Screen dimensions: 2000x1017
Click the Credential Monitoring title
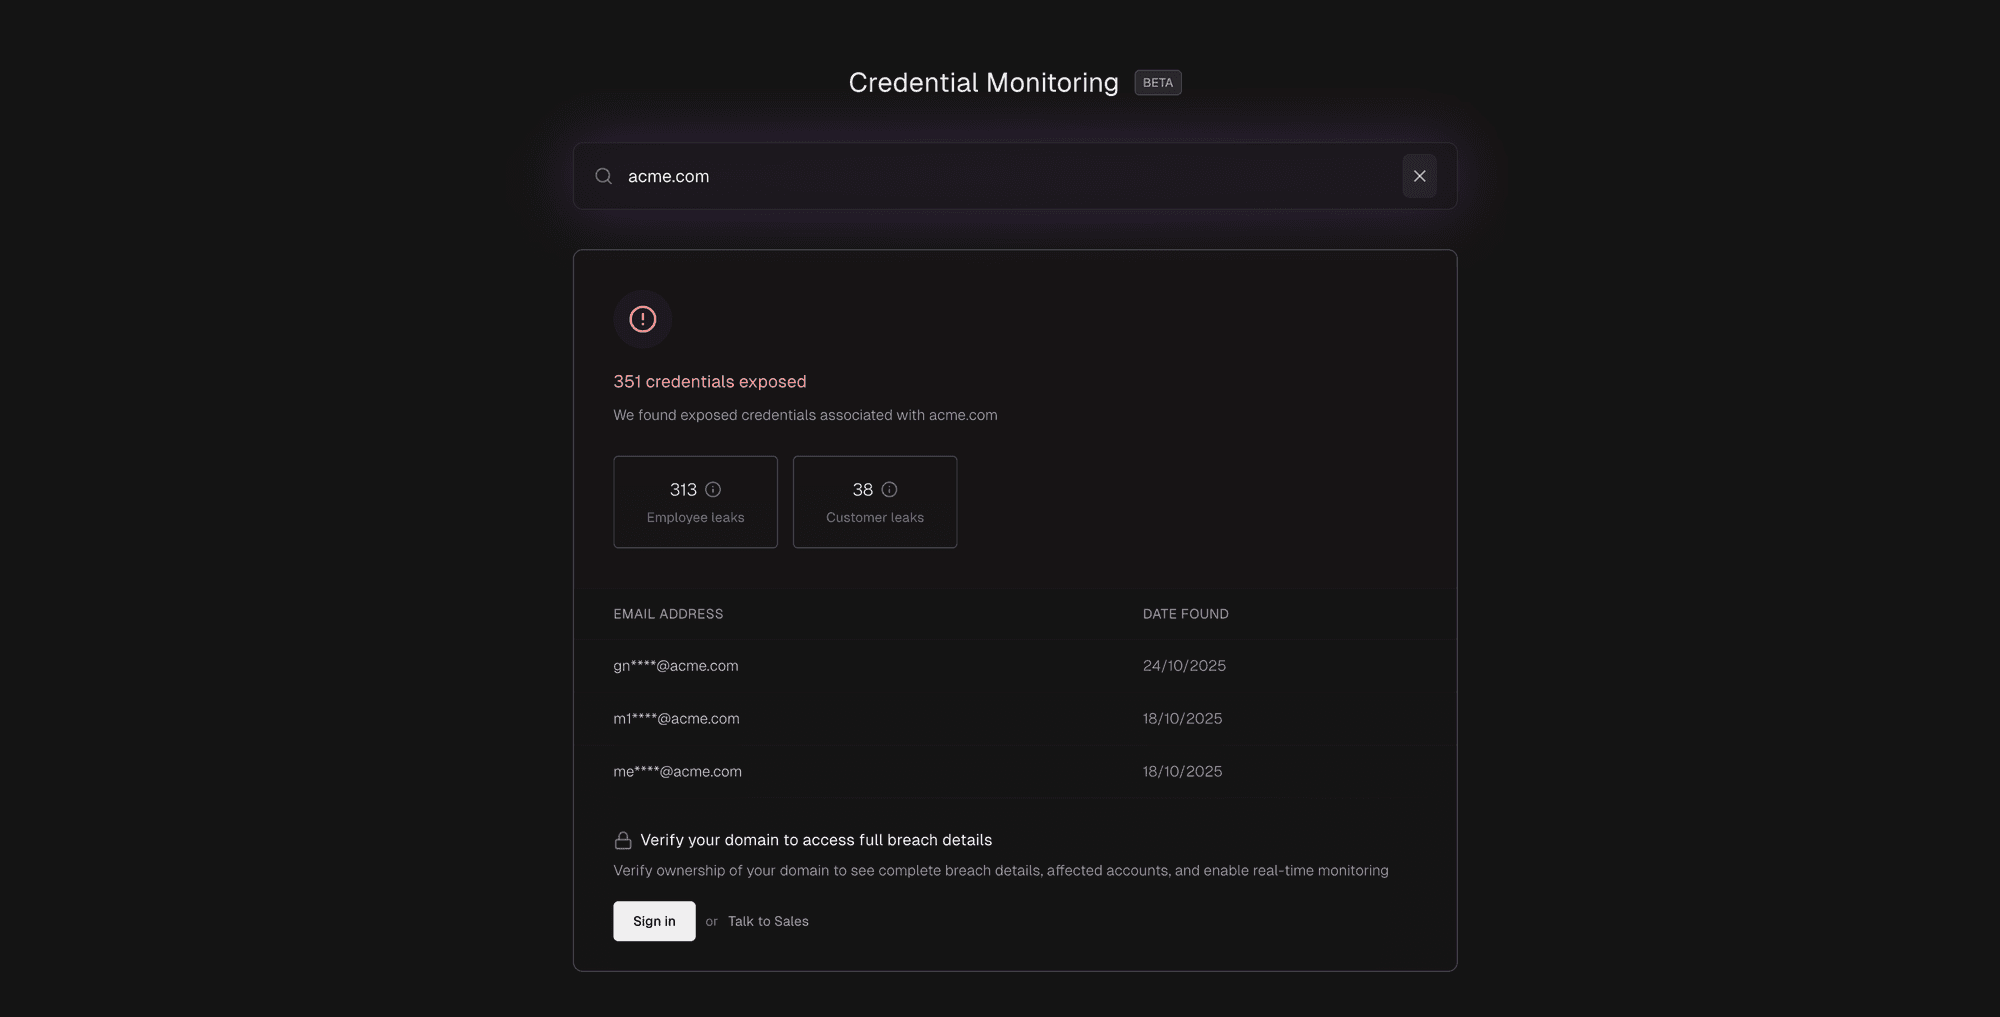(x=983, y=83)
